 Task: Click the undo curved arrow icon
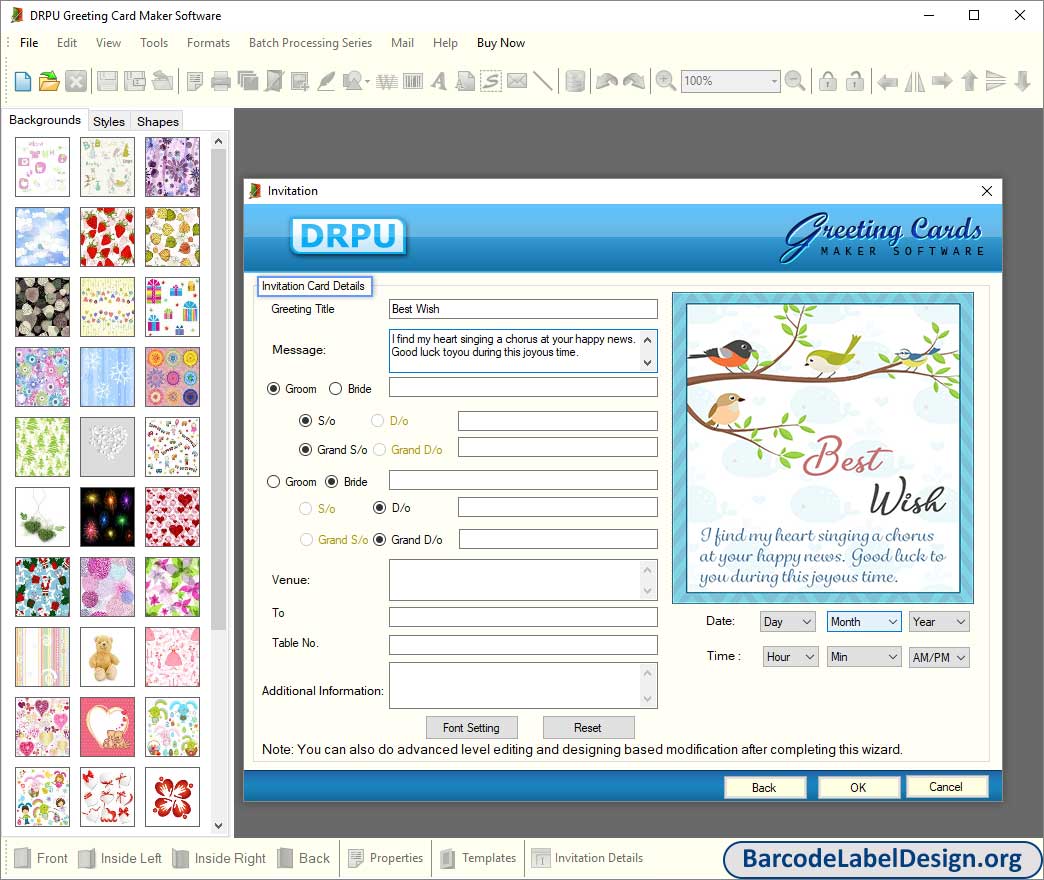tap(607, 81)
